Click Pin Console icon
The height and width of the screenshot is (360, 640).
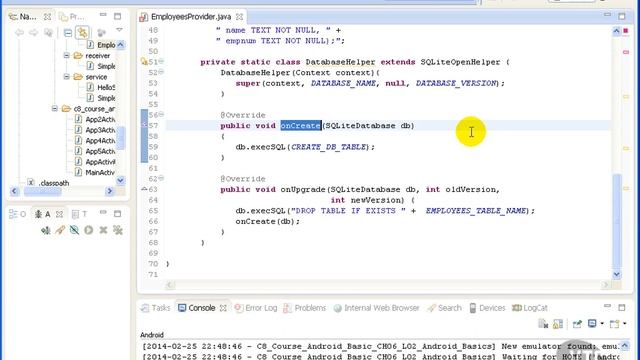pos(577,324)
